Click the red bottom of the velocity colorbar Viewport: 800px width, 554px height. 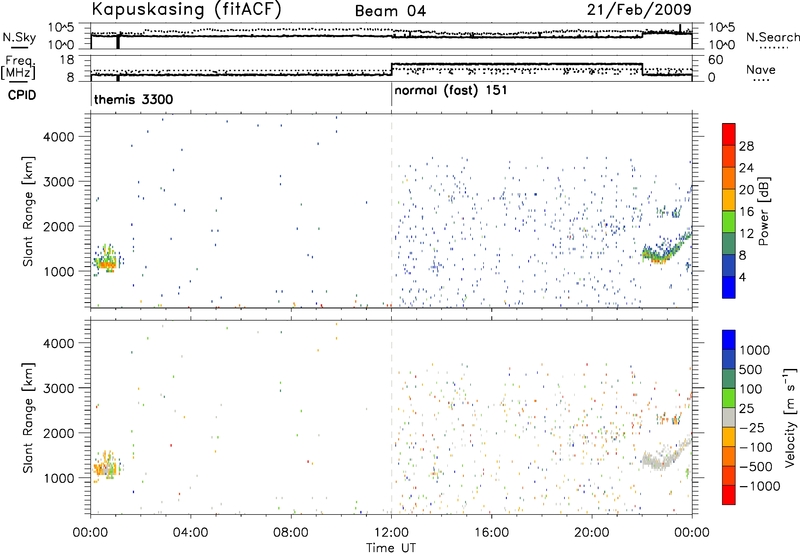point(729,495)
